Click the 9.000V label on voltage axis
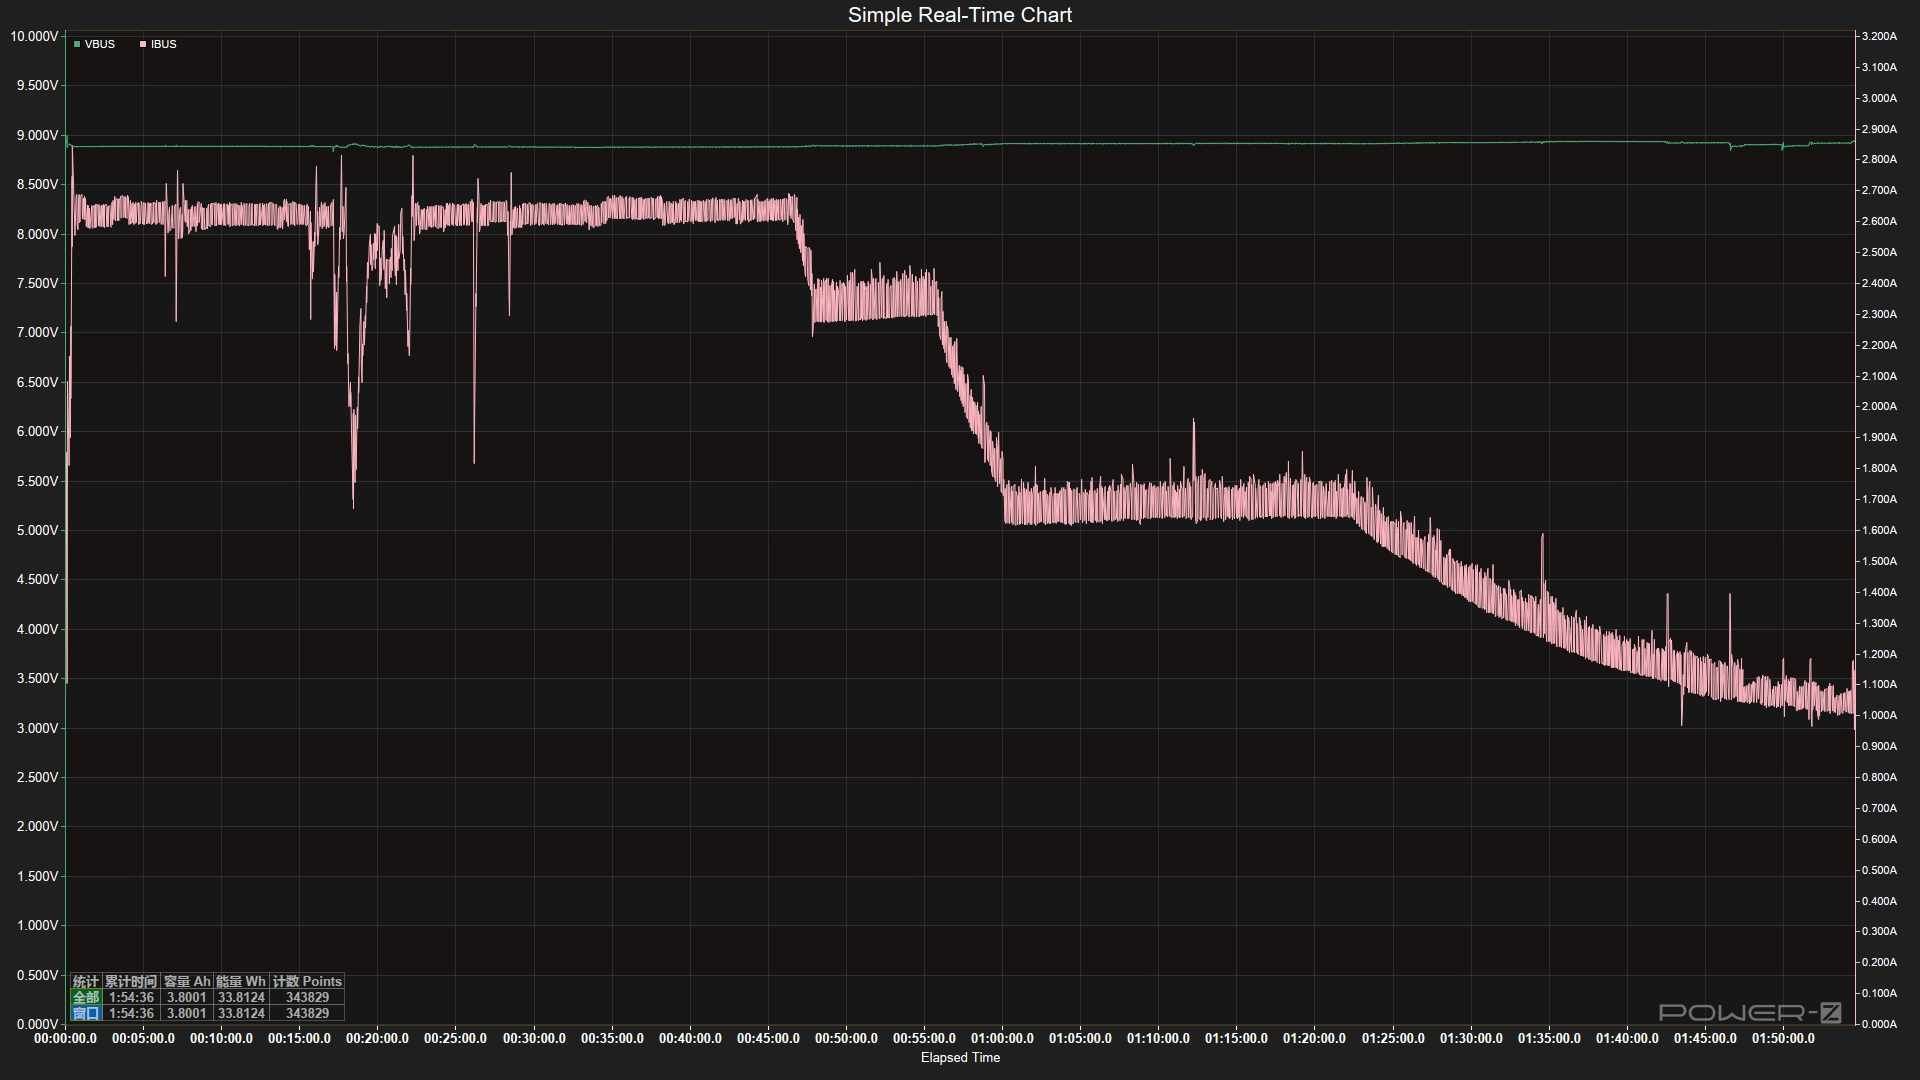 coord(37,135)
